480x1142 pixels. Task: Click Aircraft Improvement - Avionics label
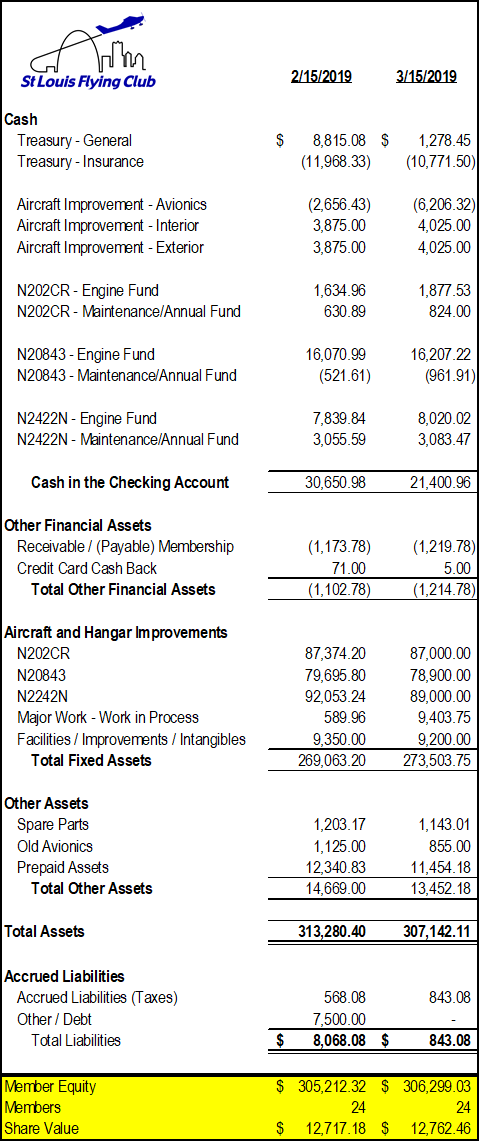[x=112, y=205]
